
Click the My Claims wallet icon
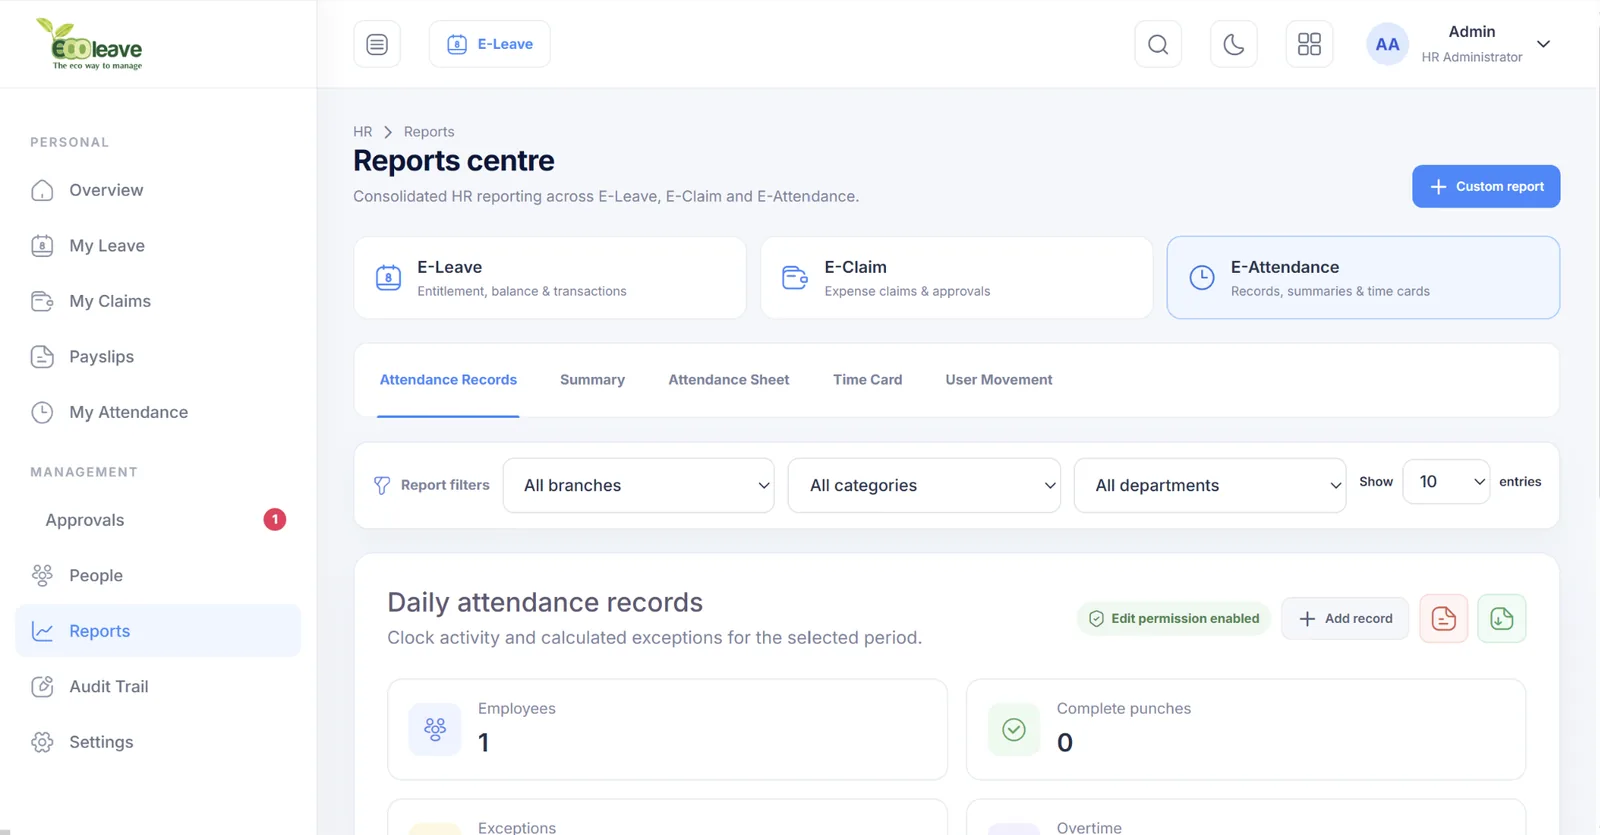click(42, 301)
